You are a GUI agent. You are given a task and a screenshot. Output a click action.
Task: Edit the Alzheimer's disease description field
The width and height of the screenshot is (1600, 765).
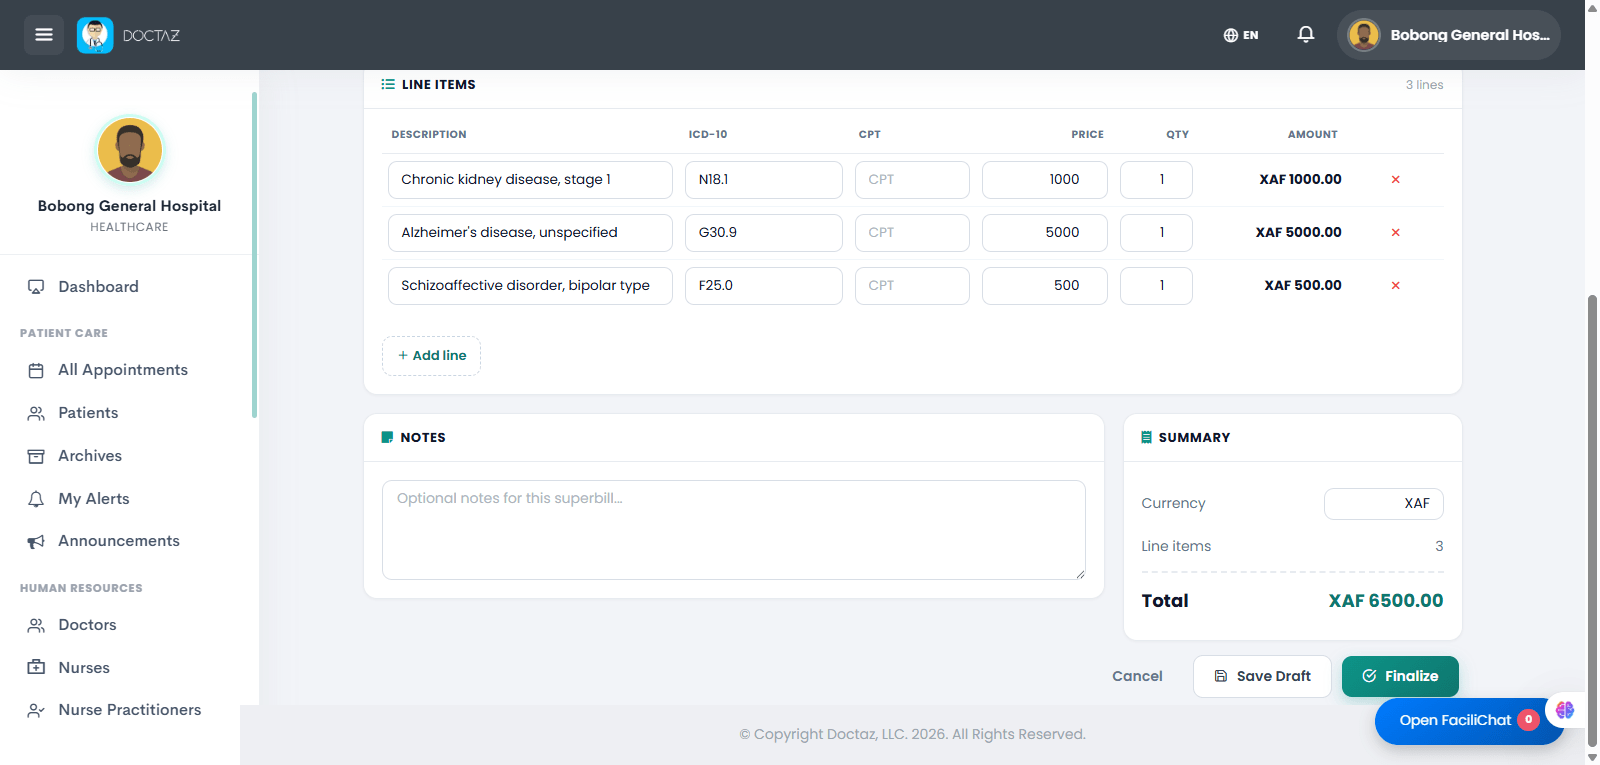pos(530,233)
